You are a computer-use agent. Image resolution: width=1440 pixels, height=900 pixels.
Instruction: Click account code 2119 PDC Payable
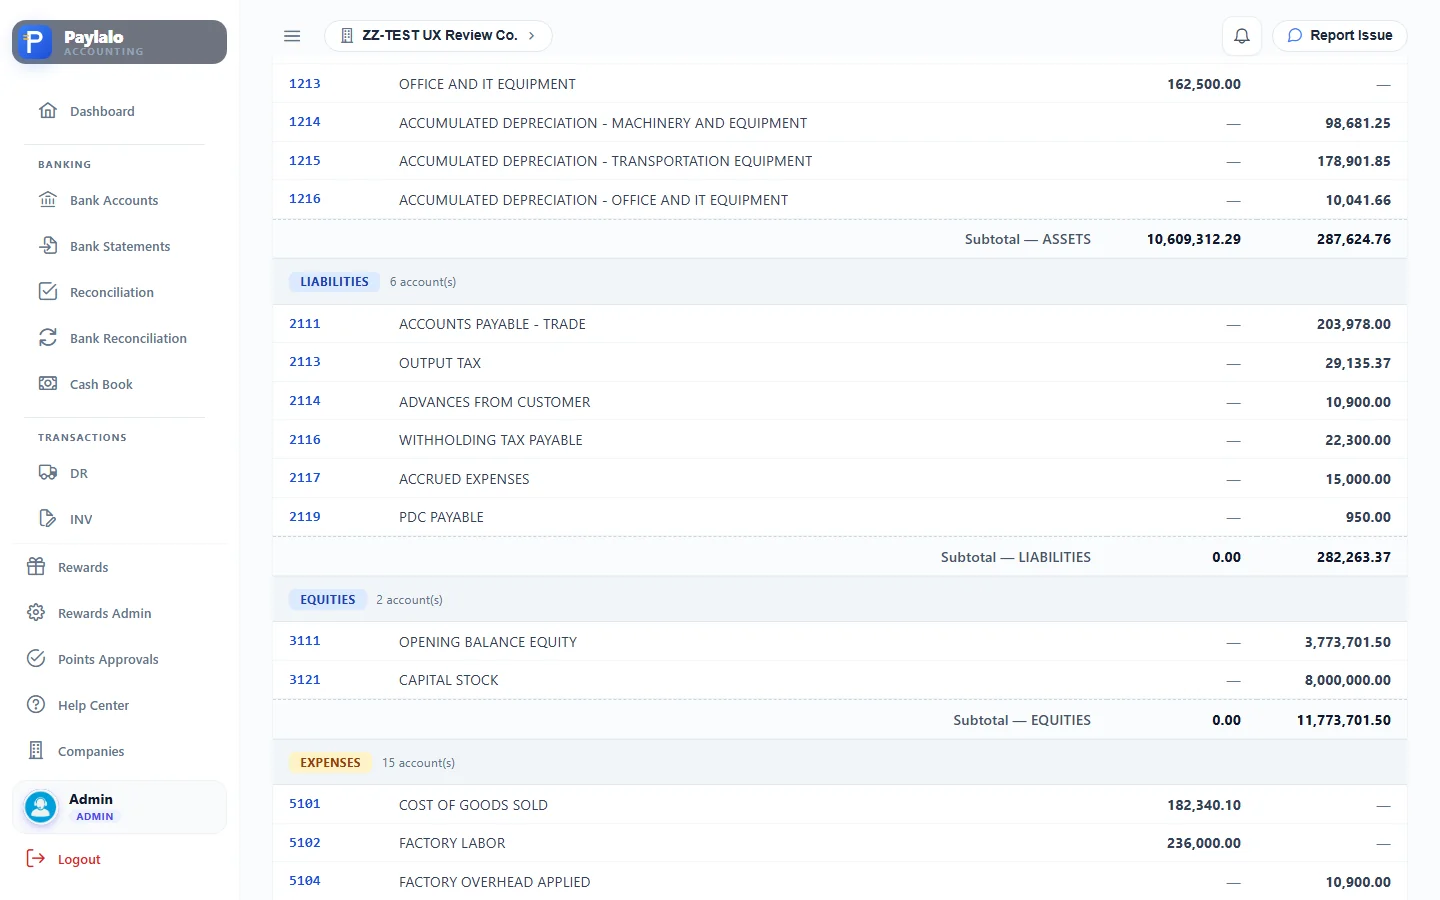coord(305,517)
